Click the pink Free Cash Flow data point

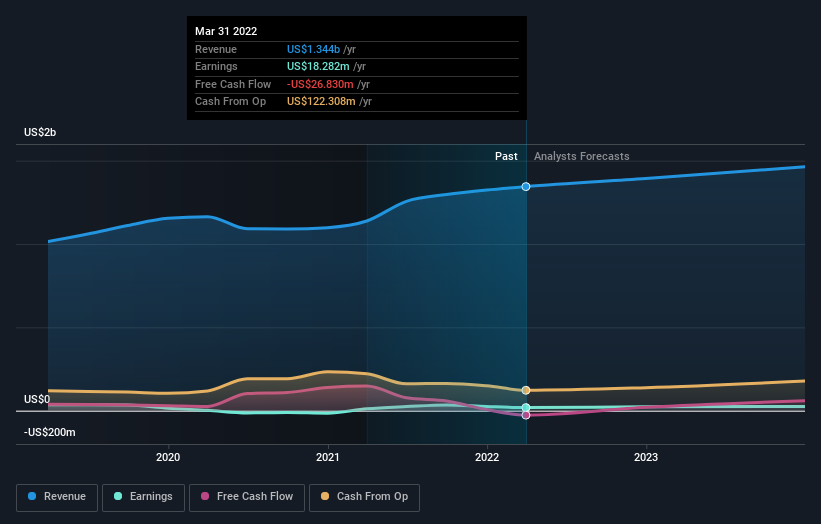(526, 415)
